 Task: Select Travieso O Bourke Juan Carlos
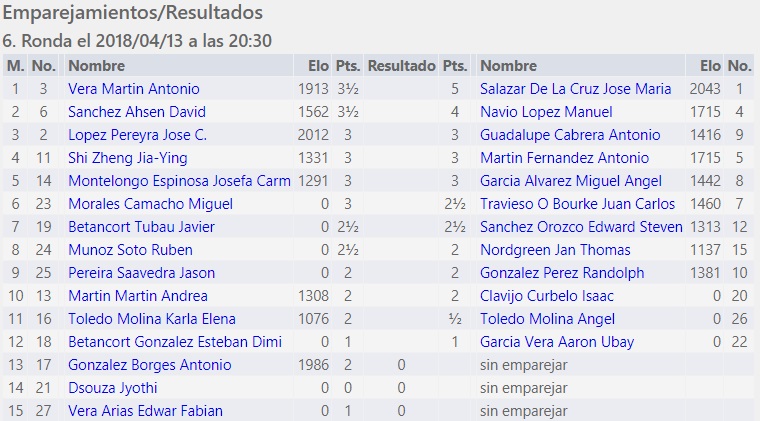578,204
